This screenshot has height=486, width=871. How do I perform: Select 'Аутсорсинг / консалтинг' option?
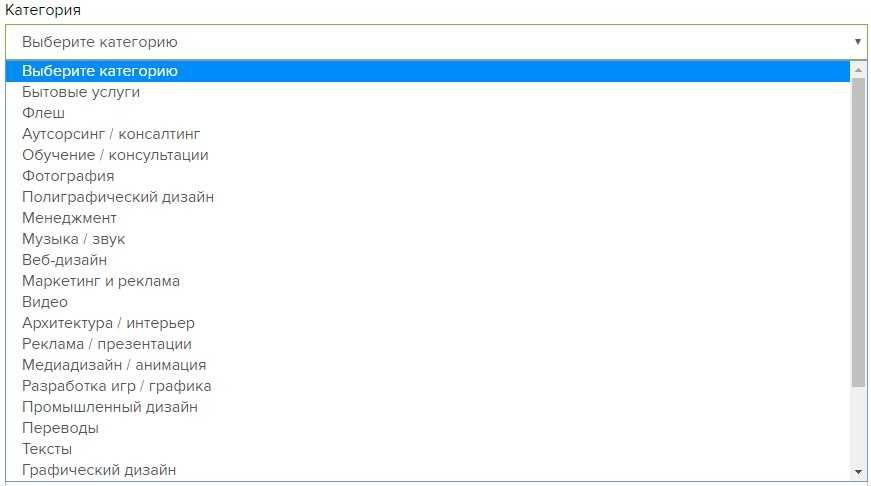pyautogui.click(x=112, y=134)
